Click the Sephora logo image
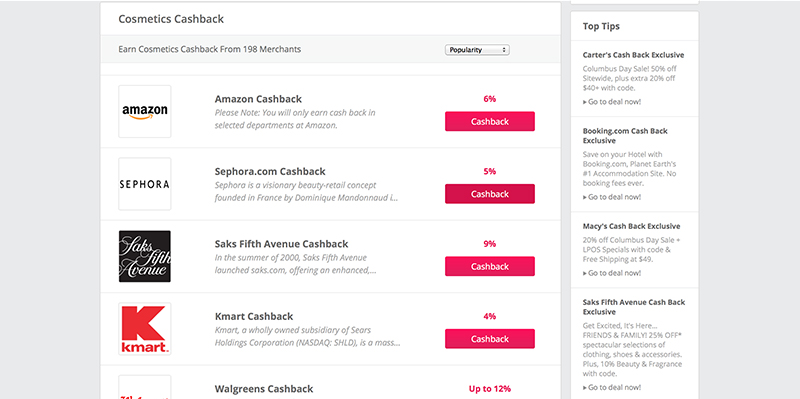This screenshot has height=399, width=800. [x=145, y=184]
